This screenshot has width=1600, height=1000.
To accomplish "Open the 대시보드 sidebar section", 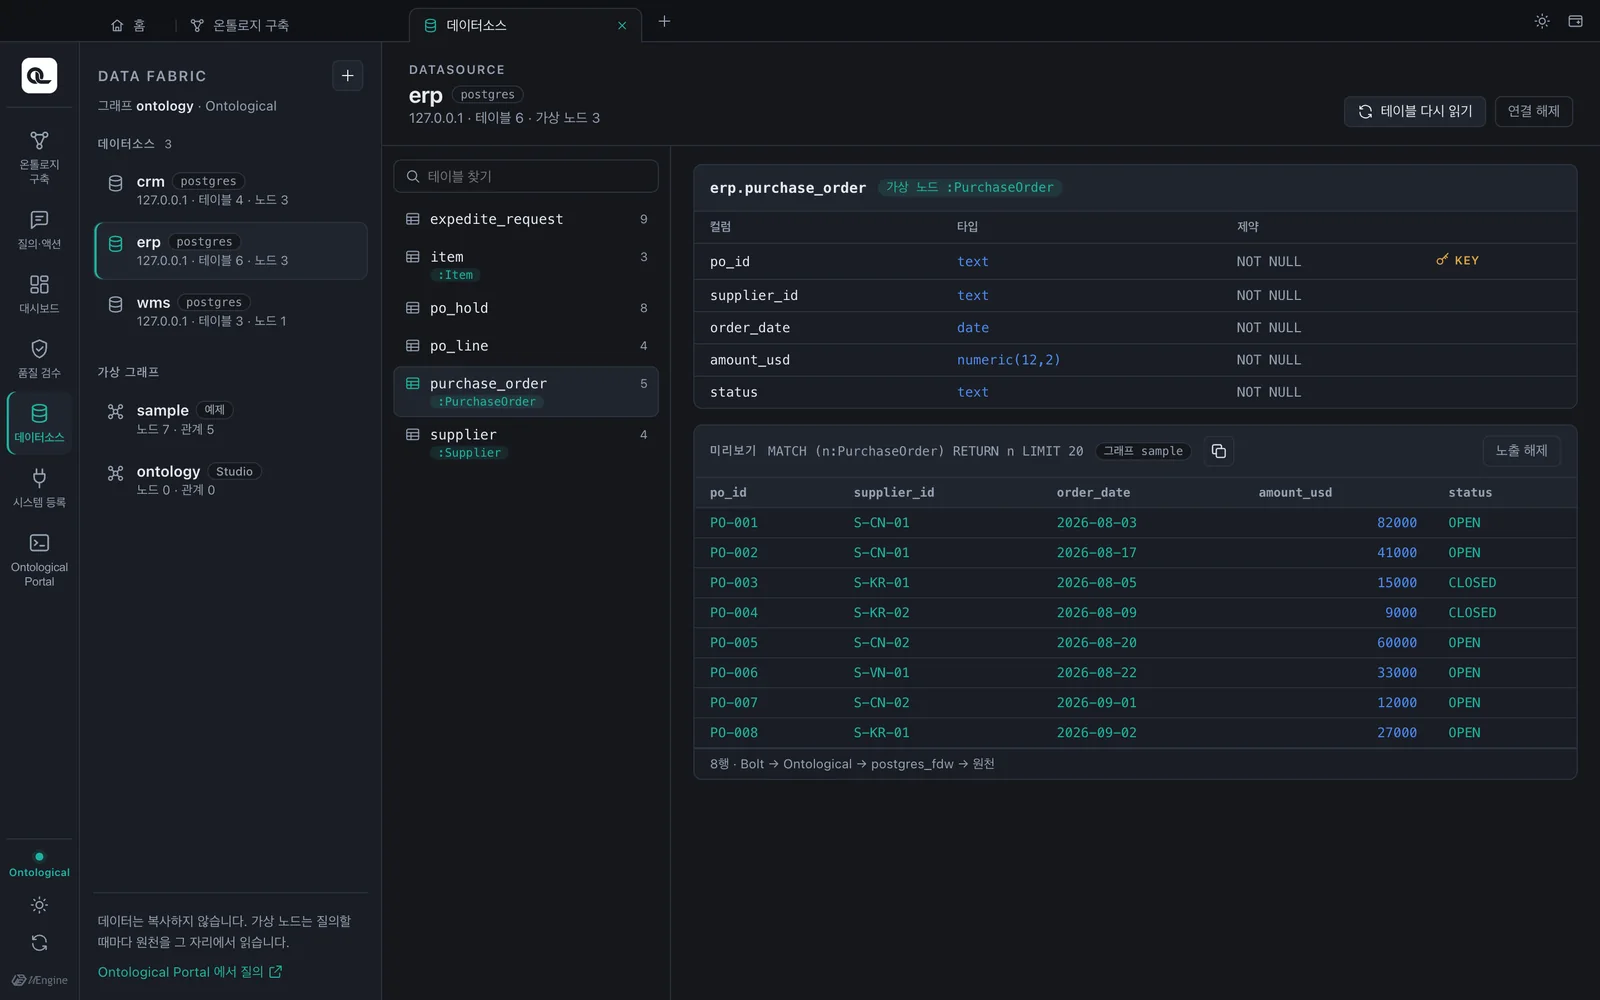I will (x=39, y=295).
